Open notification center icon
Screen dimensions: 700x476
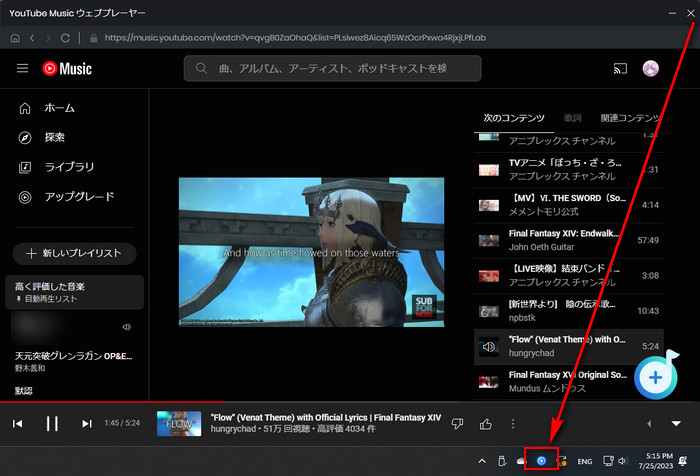[x=683, y=461]
